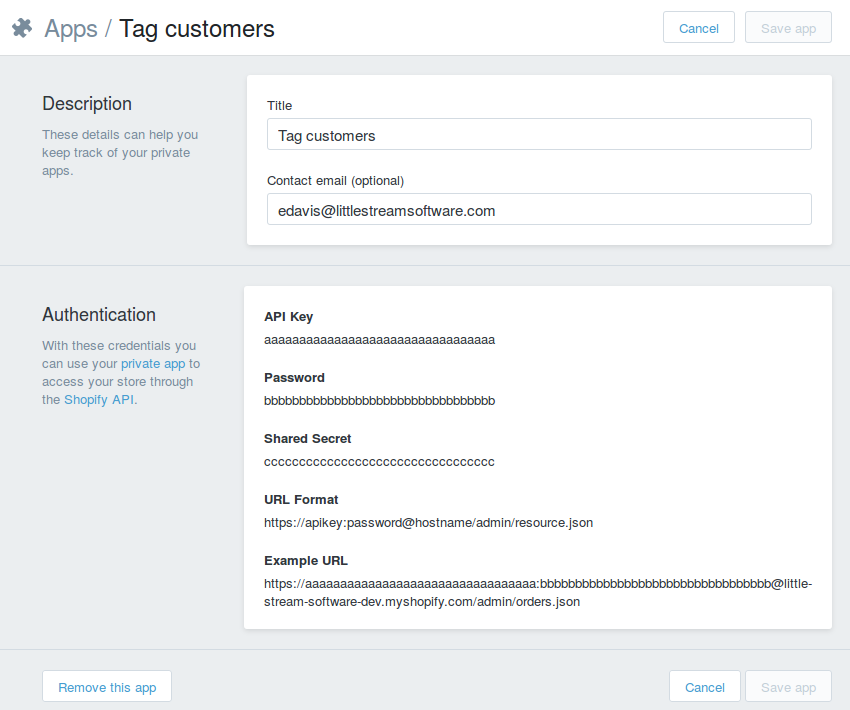
Task: Click the Shared Secret label
Action: tap(307, 438)
